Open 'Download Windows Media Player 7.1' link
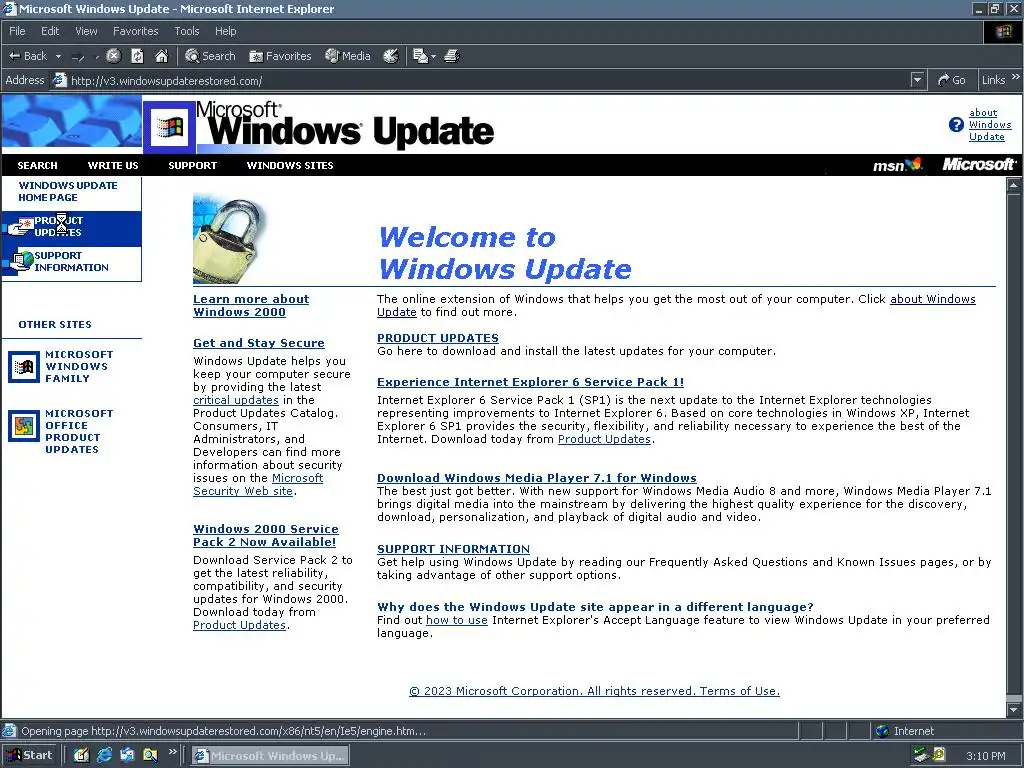The height and width of the screenshot is (768, 1024). click(537, 477)
